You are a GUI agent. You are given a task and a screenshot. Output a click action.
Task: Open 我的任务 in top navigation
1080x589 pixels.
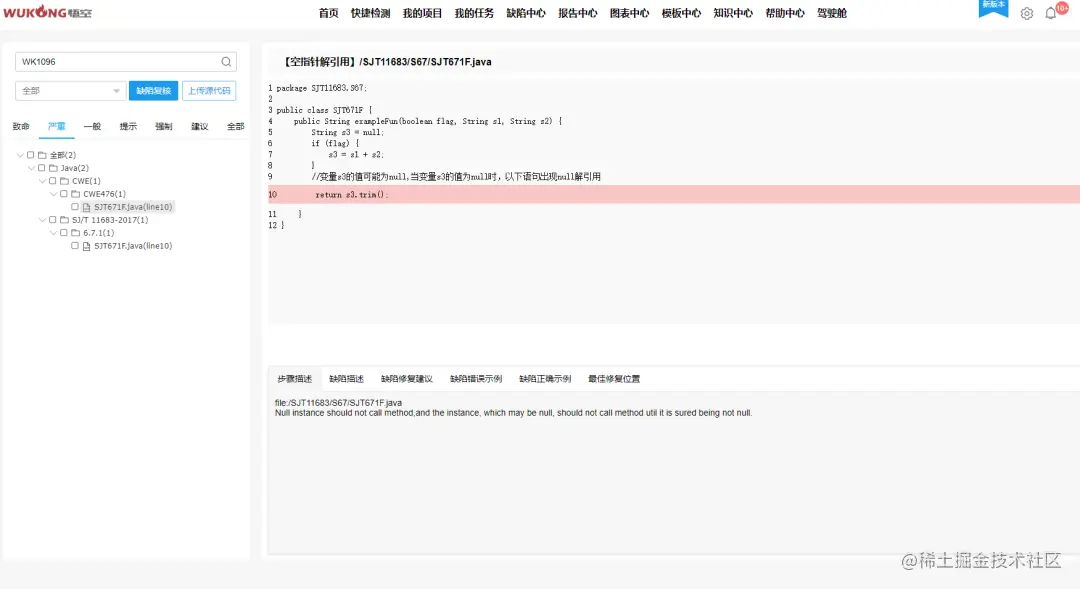(474, 13)
